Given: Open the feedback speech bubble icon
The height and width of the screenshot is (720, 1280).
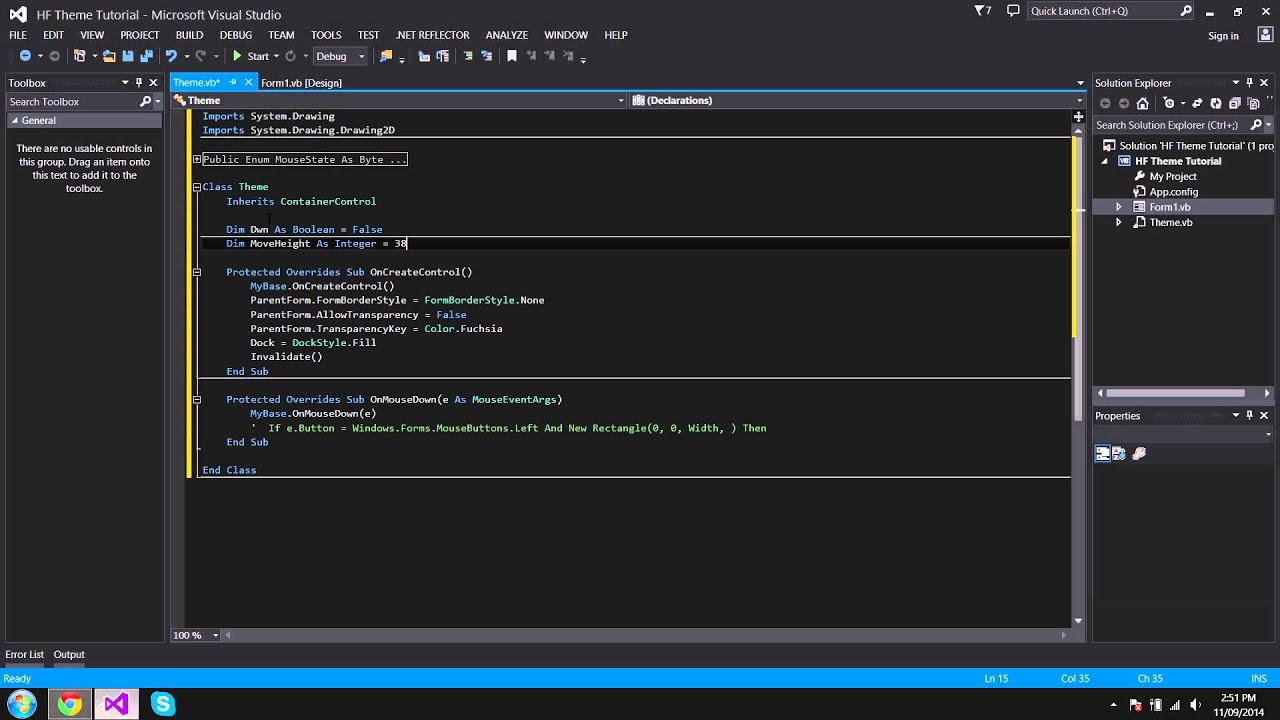Looking at the screenshot, I should [x=1013, y=11].
